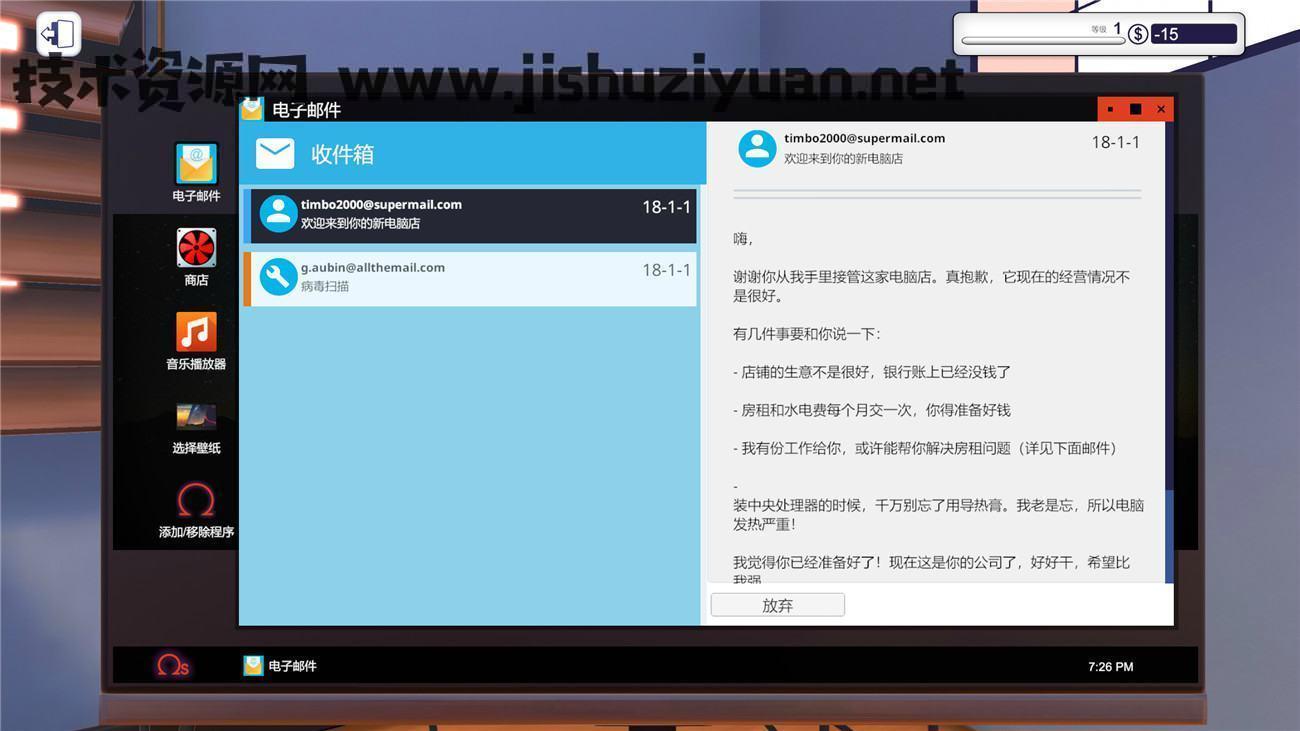1300x731 pixels.
Task: Click the sender avatar in the message header
Action: (757, 148)
